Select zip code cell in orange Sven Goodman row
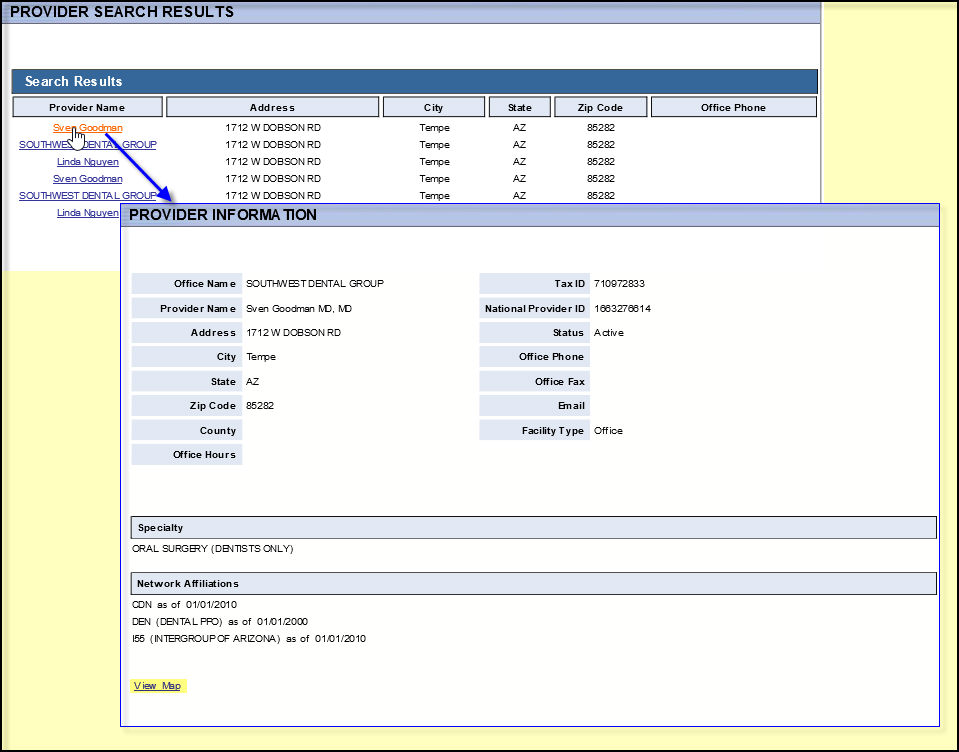This screenshot has height=752, width=959. [x=601, y=128]
